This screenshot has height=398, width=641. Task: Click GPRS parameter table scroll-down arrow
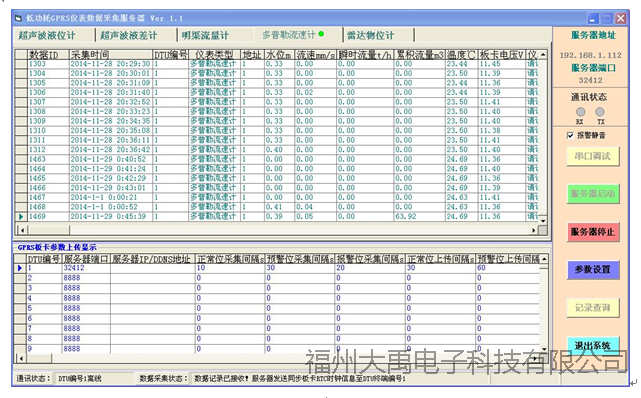click(544, 349)
